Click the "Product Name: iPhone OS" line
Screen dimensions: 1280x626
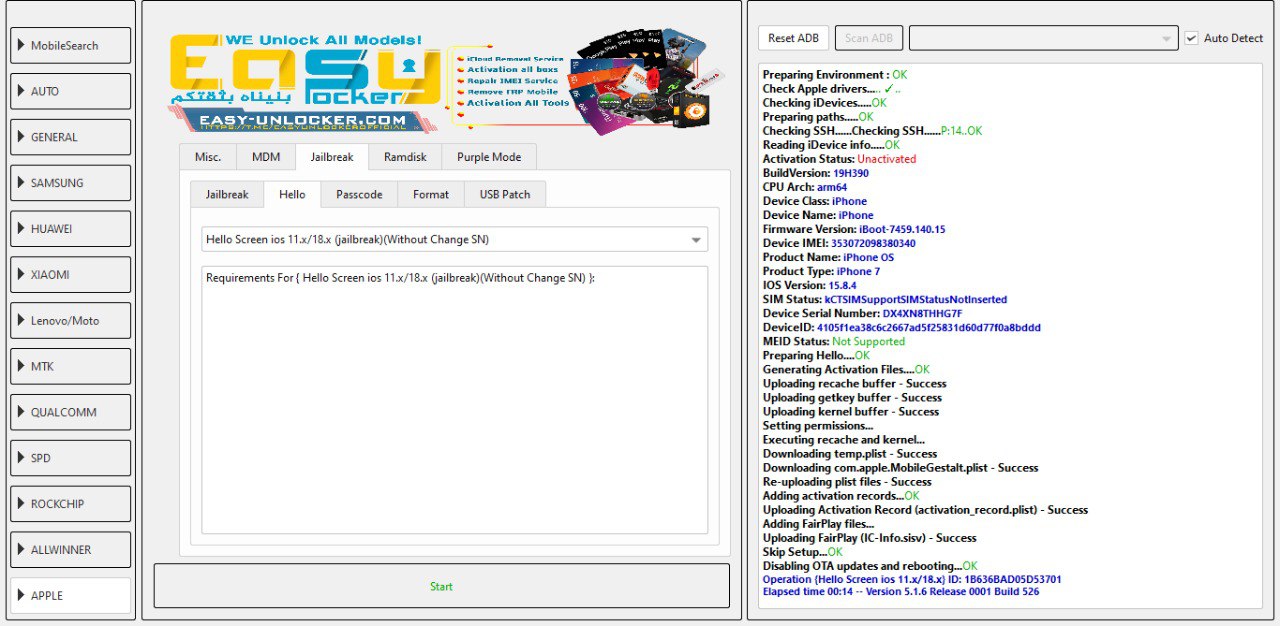tap(828, 257)
